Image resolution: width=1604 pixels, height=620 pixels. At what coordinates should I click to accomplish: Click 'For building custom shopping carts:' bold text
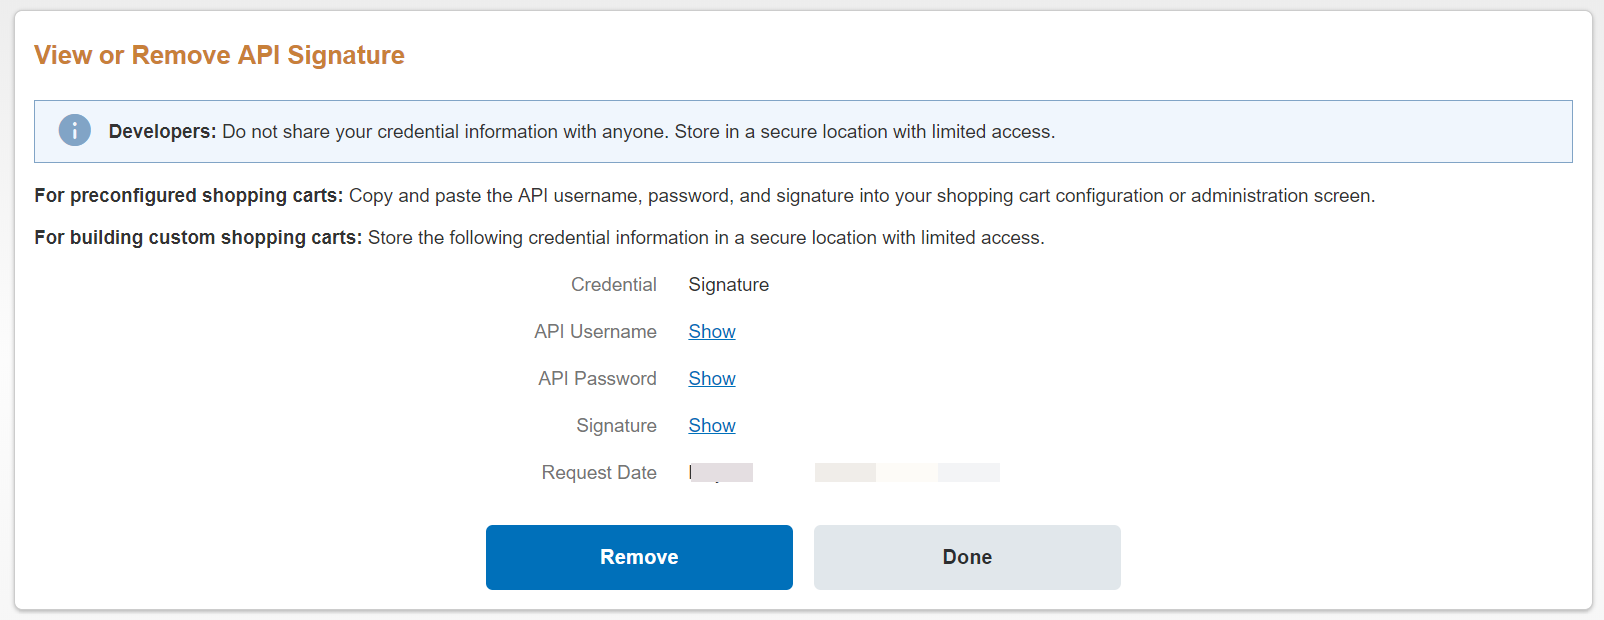click(198, 237)
